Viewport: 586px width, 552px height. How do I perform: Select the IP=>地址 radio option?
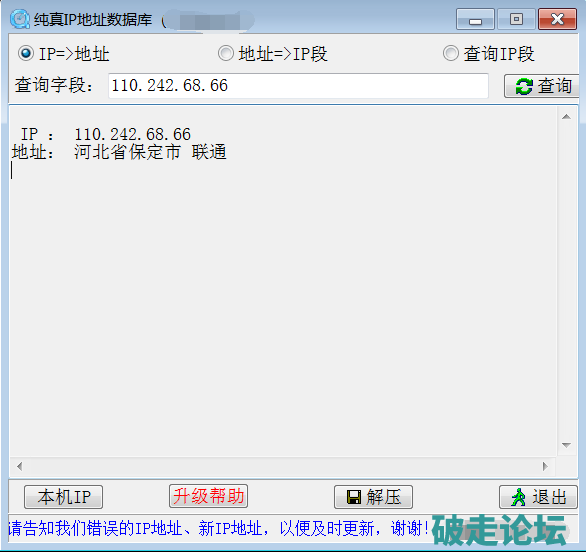26,53
